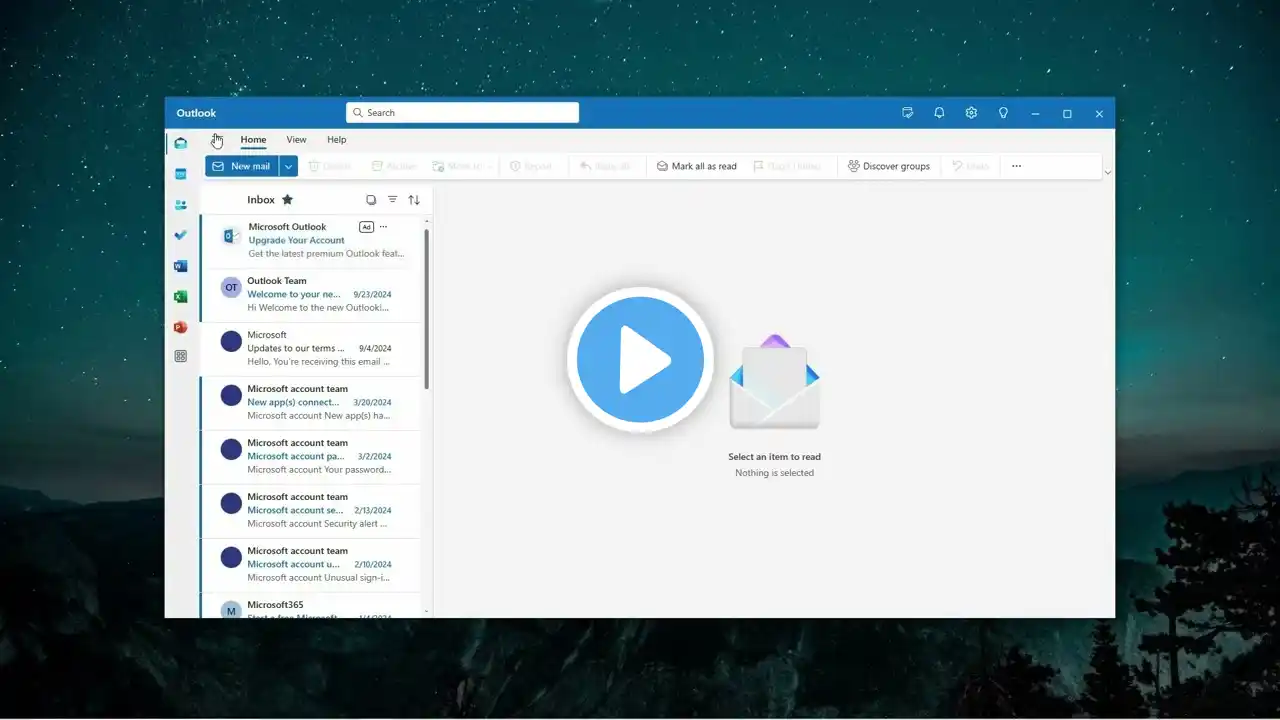Switch to the View tab
The image size is (1280, 720).
(x=296, y=140)
